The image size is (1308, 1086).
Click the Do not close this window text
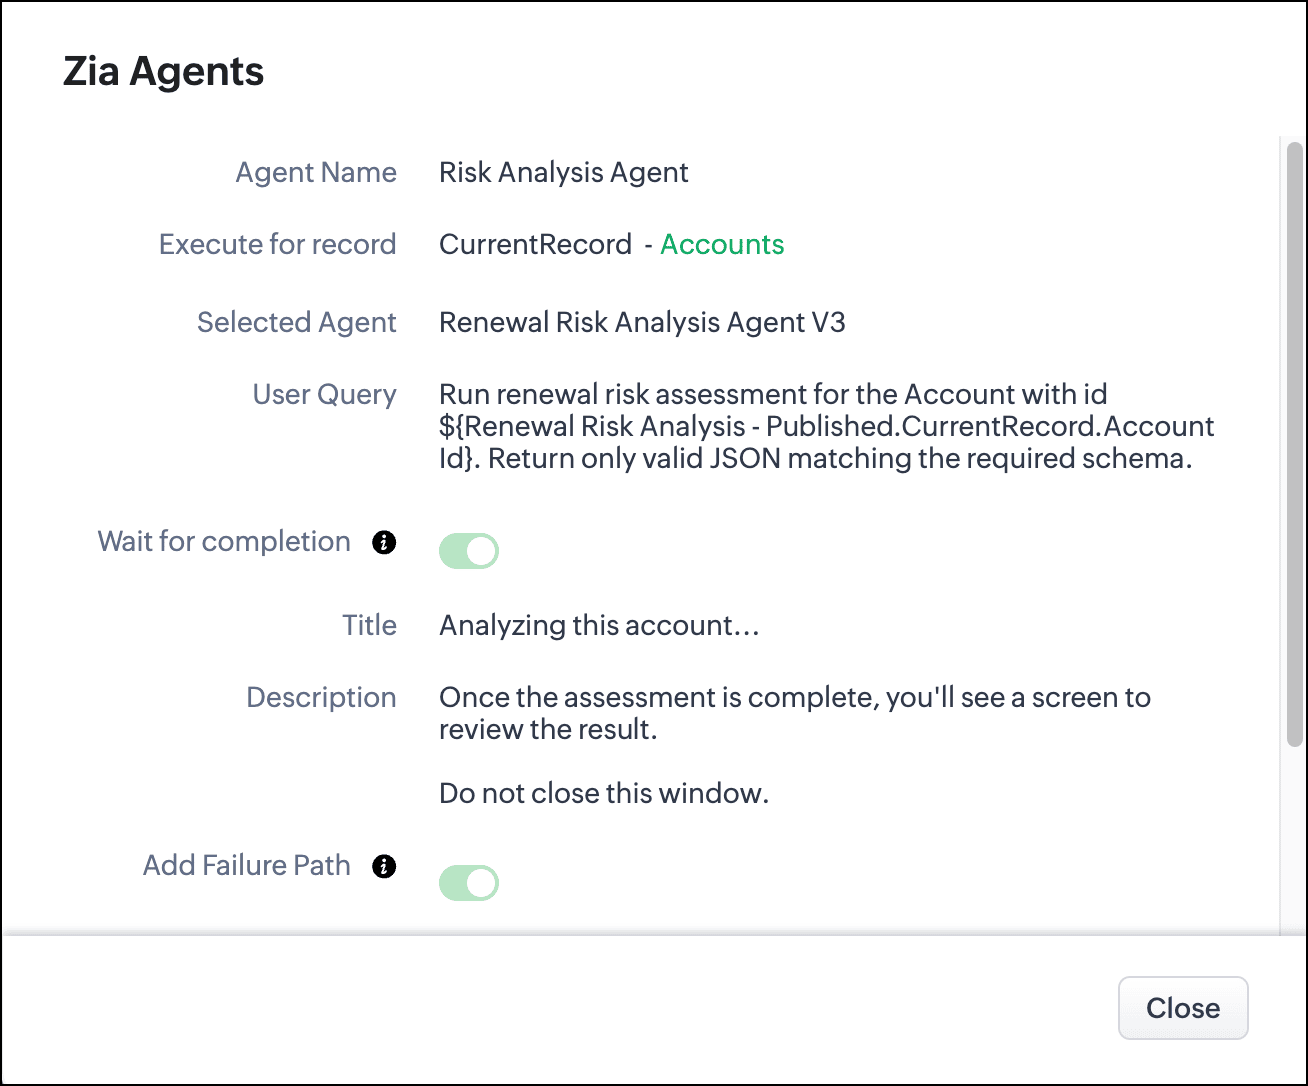click(604, 793)
